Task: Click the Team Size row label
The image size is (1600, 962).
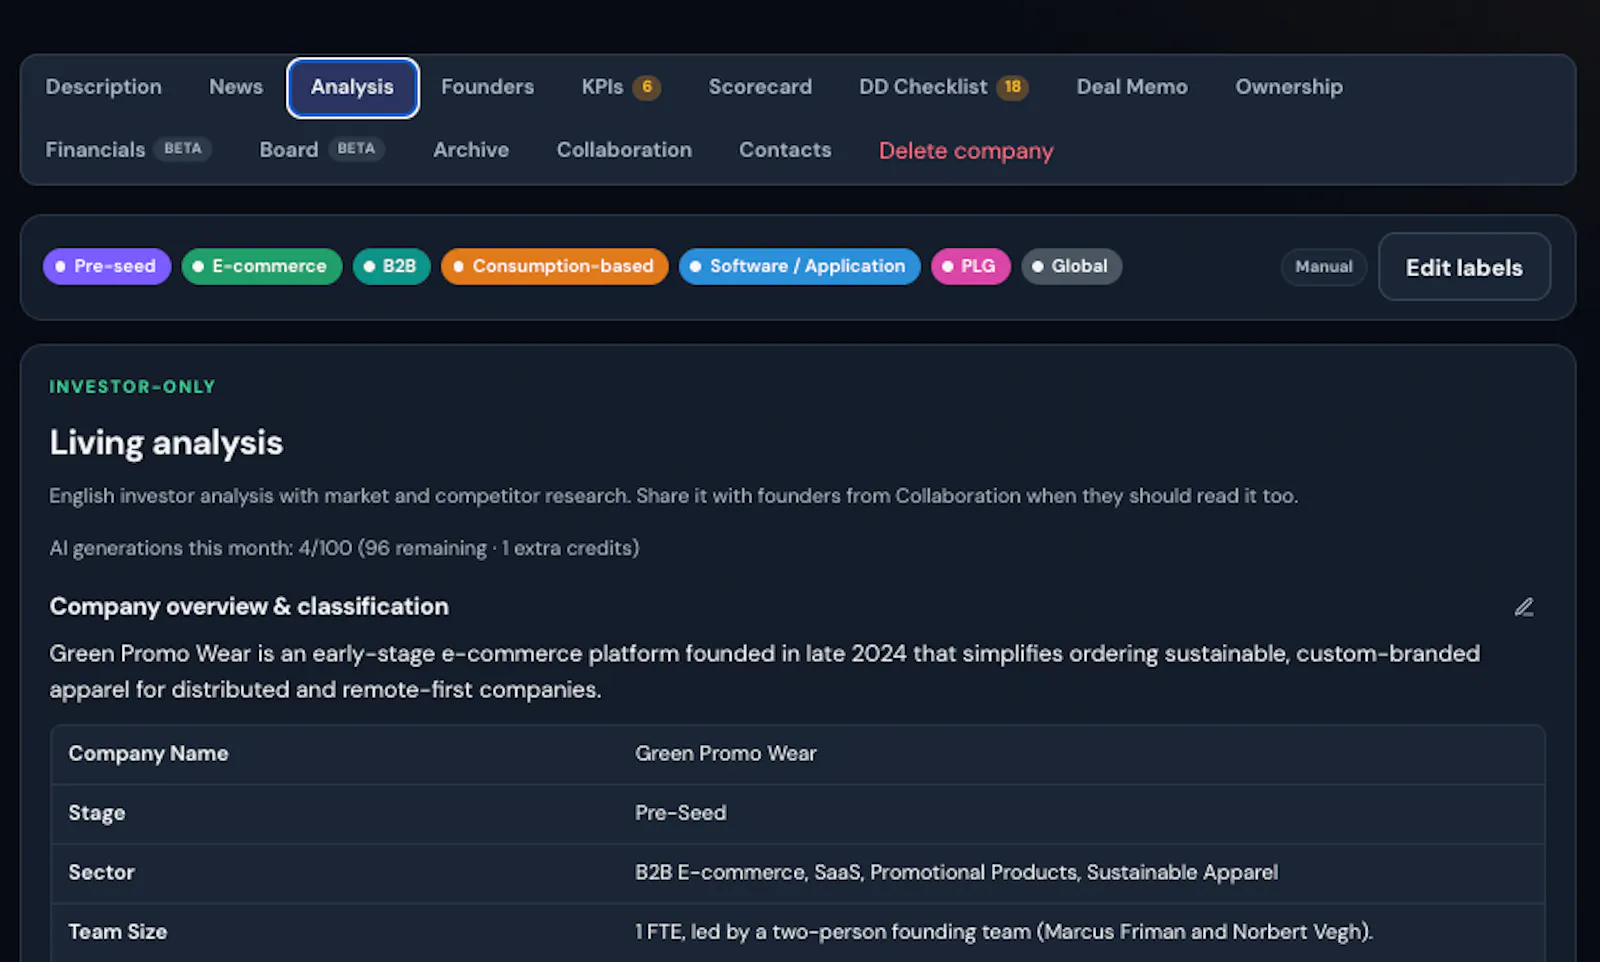Action: tap(117, 932)
